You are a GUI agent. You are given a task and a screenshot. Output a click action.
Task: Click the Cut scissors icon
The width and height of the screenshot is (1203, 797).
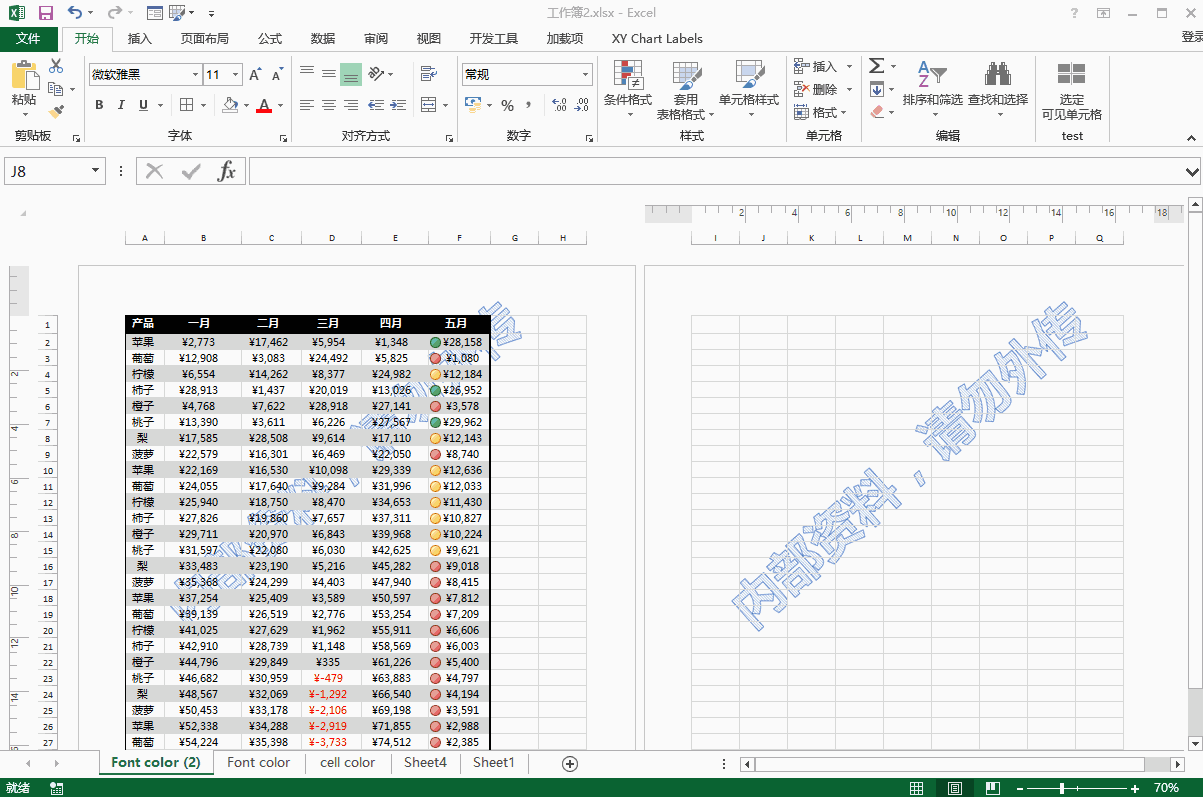click(56, 66)
